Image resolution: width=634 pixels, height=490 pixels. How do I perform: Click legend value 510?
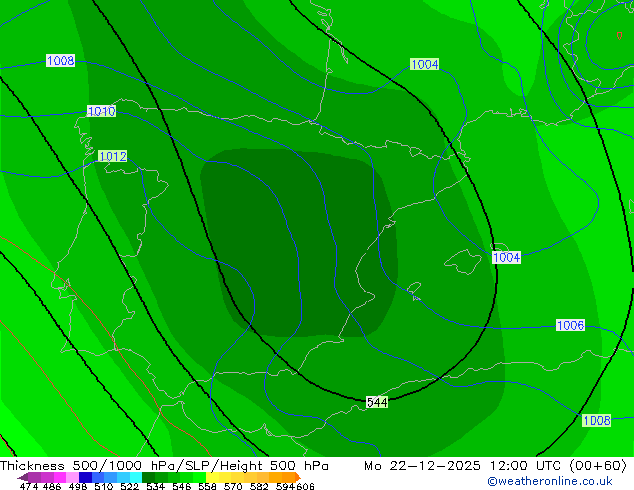[104, 486]
